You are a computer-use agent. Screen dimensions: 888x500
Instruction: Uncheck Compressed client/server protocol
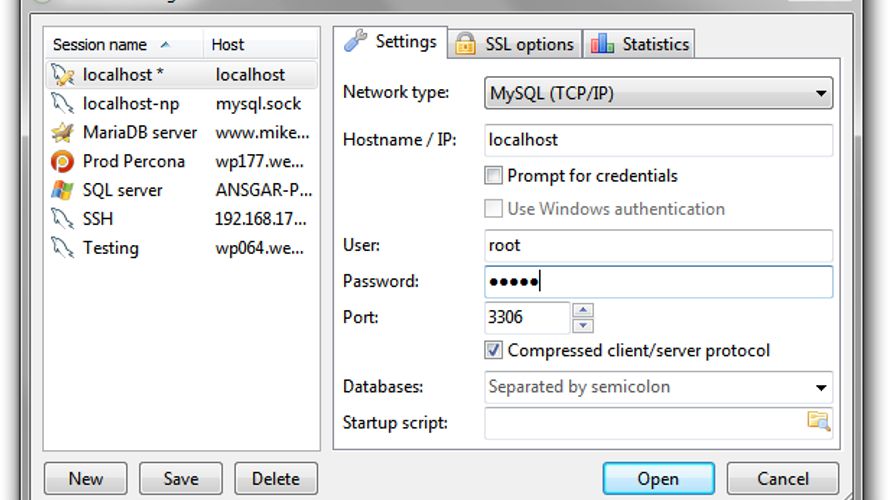(x=493, y=350)
